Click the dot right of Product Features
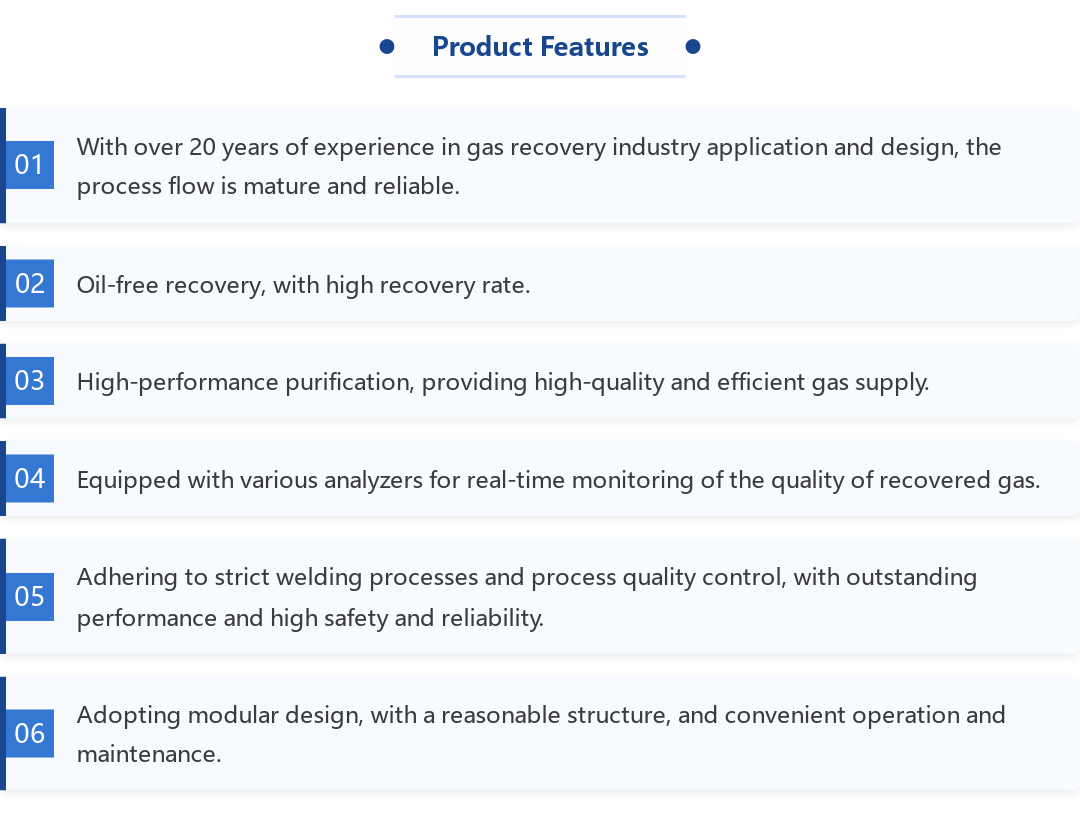The width and height of the screenshot is (1080, 828). [693, 47]
